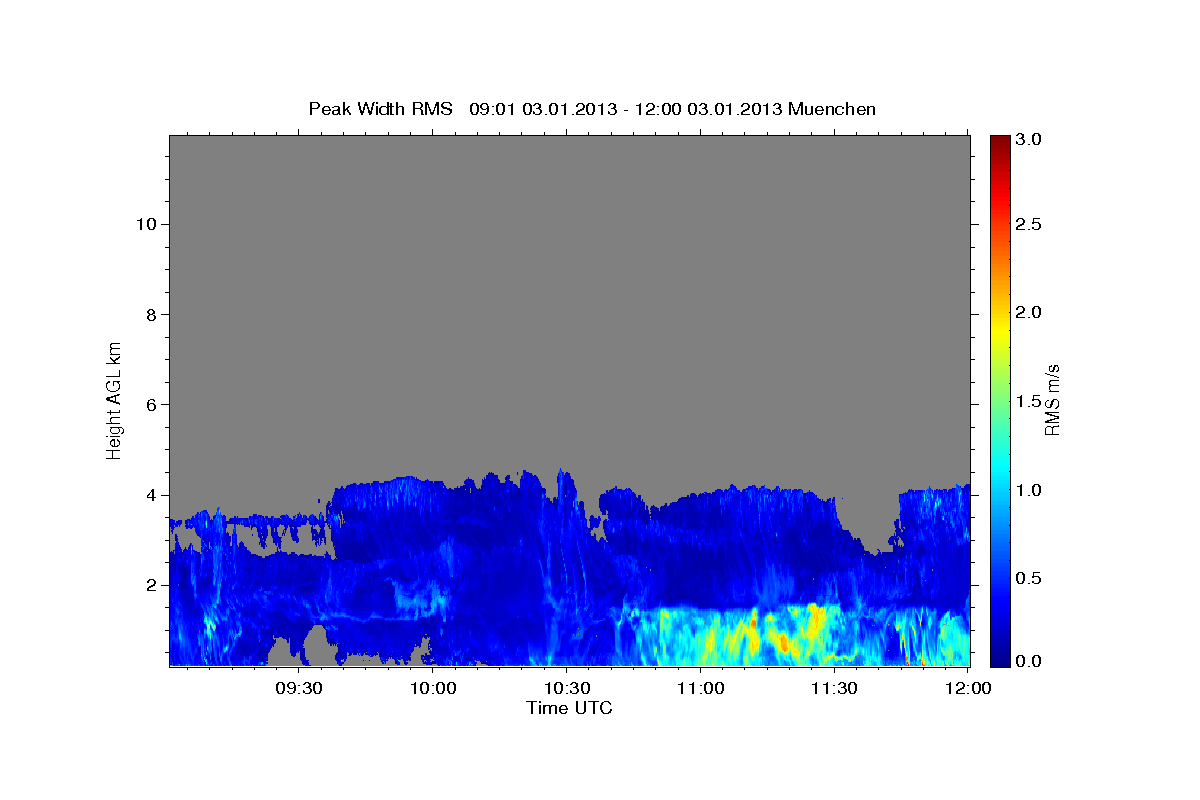
Task: Click the 10:30 time tick label
Action: (566, 688)
